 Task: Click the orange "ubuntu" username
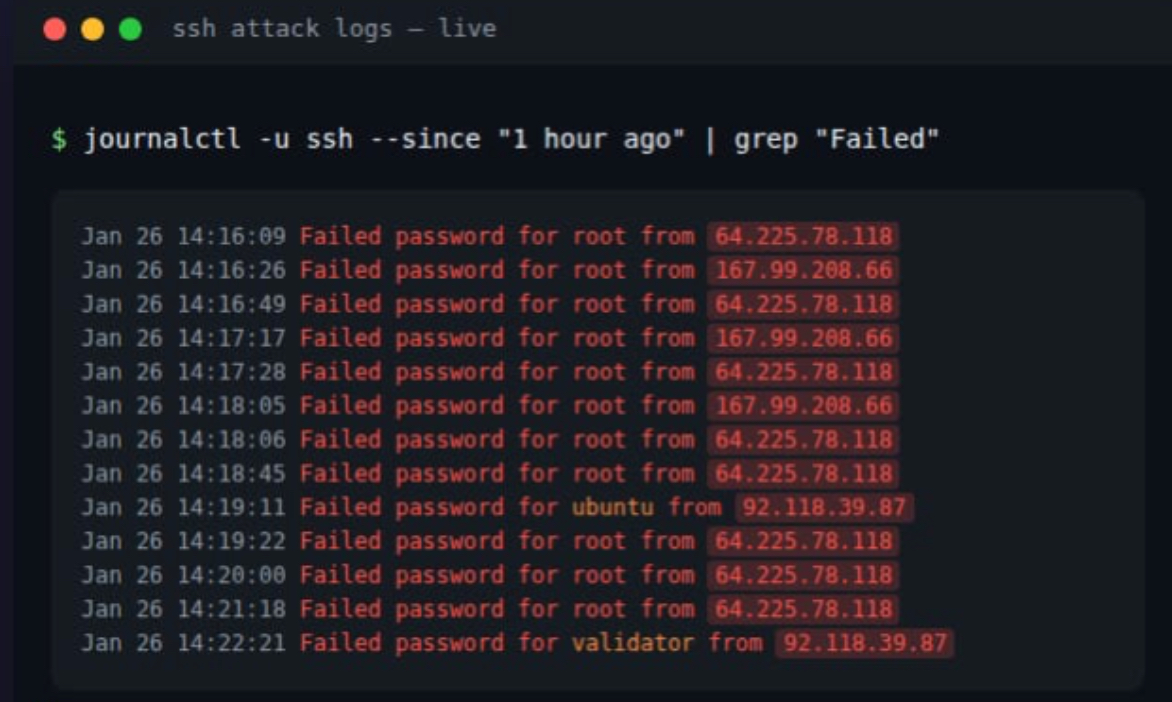pos(612,507)
